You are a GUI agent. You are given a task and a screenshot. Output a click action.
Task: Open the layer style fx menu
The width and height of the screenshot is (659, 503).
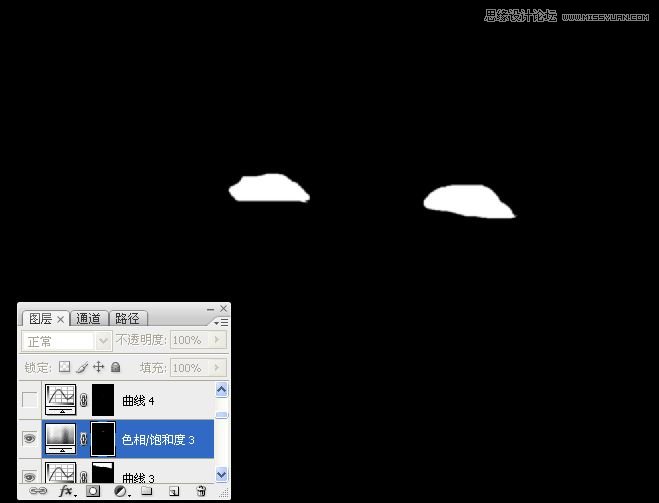tap(67, 491)
